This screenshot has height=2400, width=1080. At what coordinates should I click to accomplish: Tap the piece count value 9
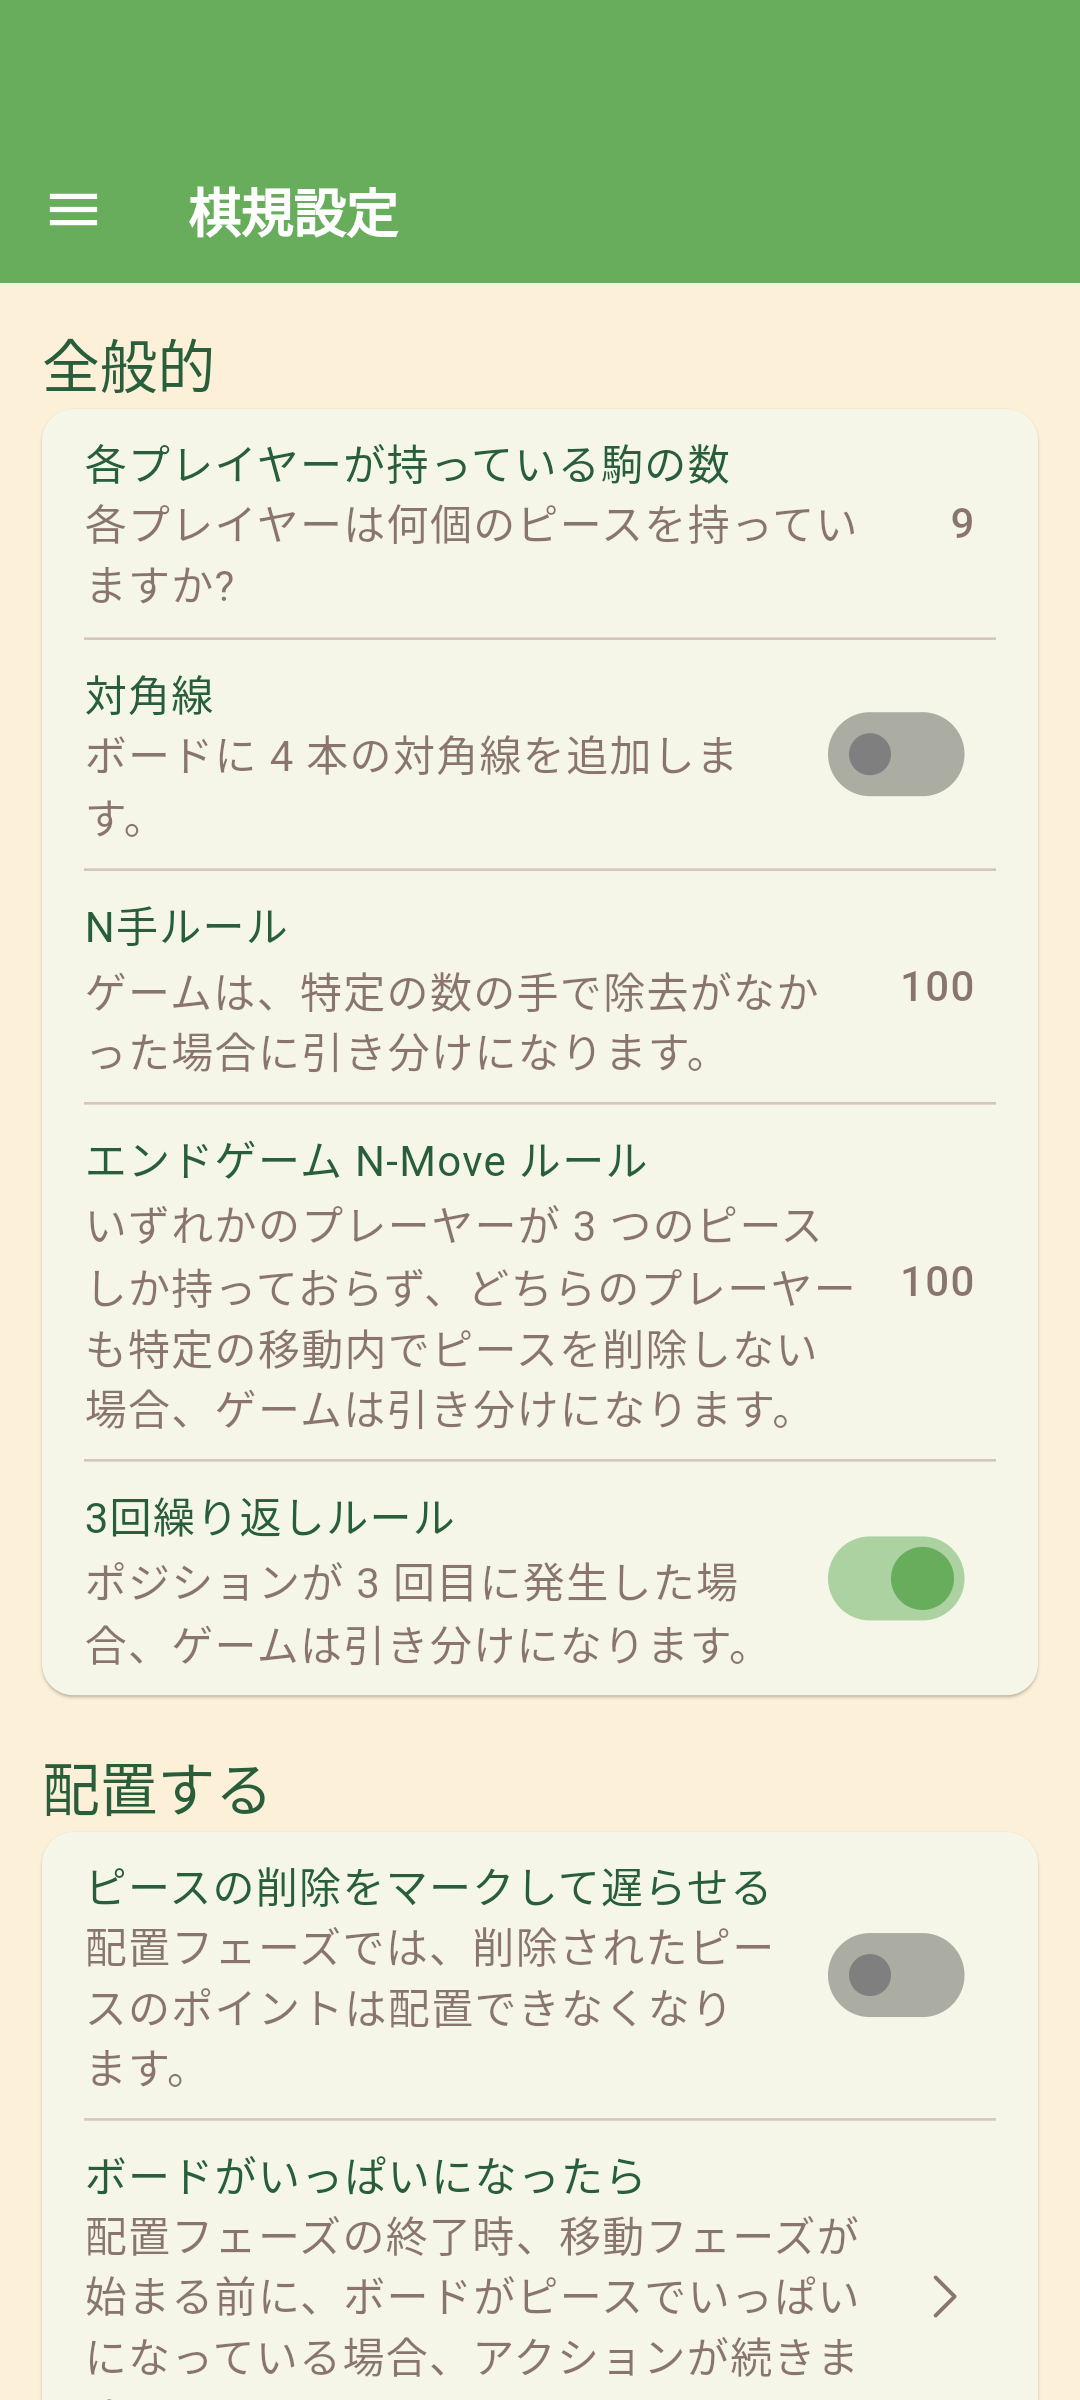click(961, 524)
